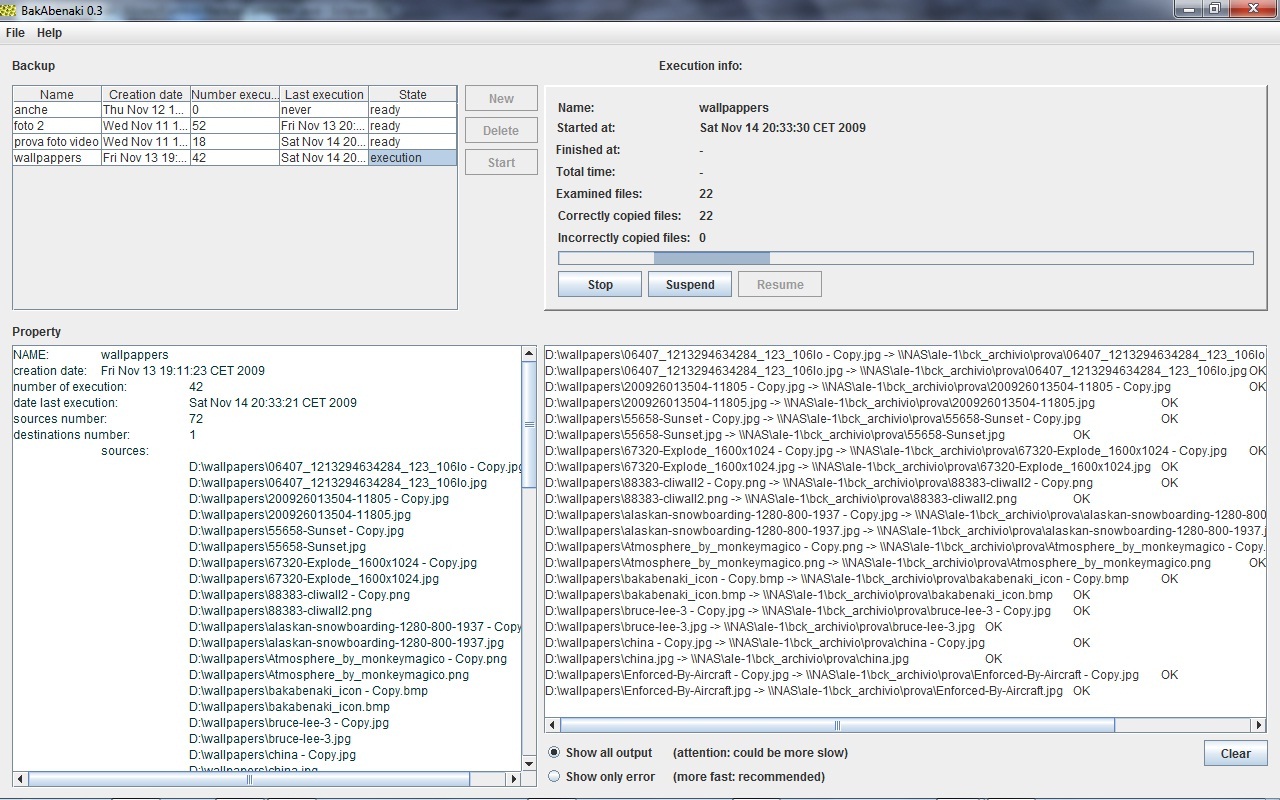Click the Property panel scroll down arrow
The height and width of the screenshot is (800, 1280).
529,763
